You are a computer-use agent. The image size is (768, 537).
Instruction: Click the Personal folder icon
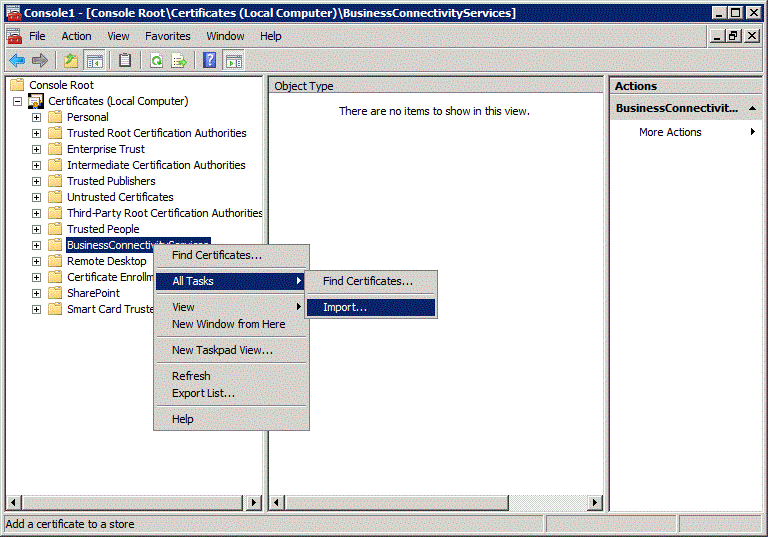coord(55,117)
